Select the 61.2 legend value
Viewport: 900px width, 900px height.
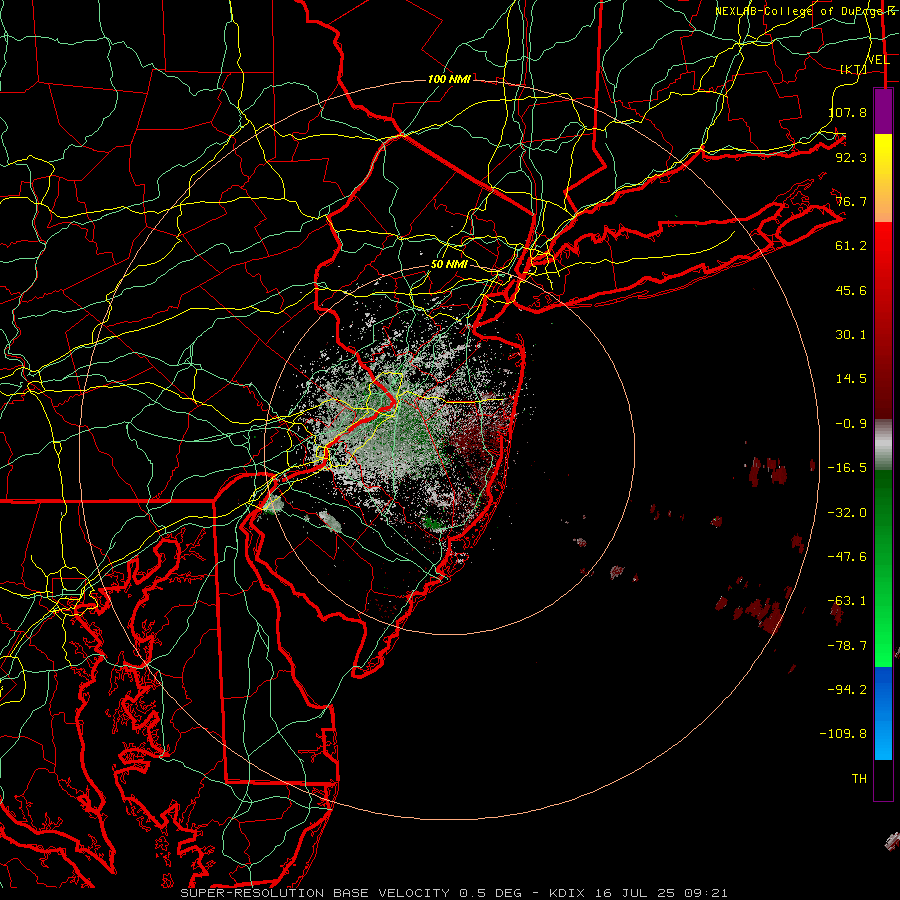pyautogui.click(x=851, y=246)
